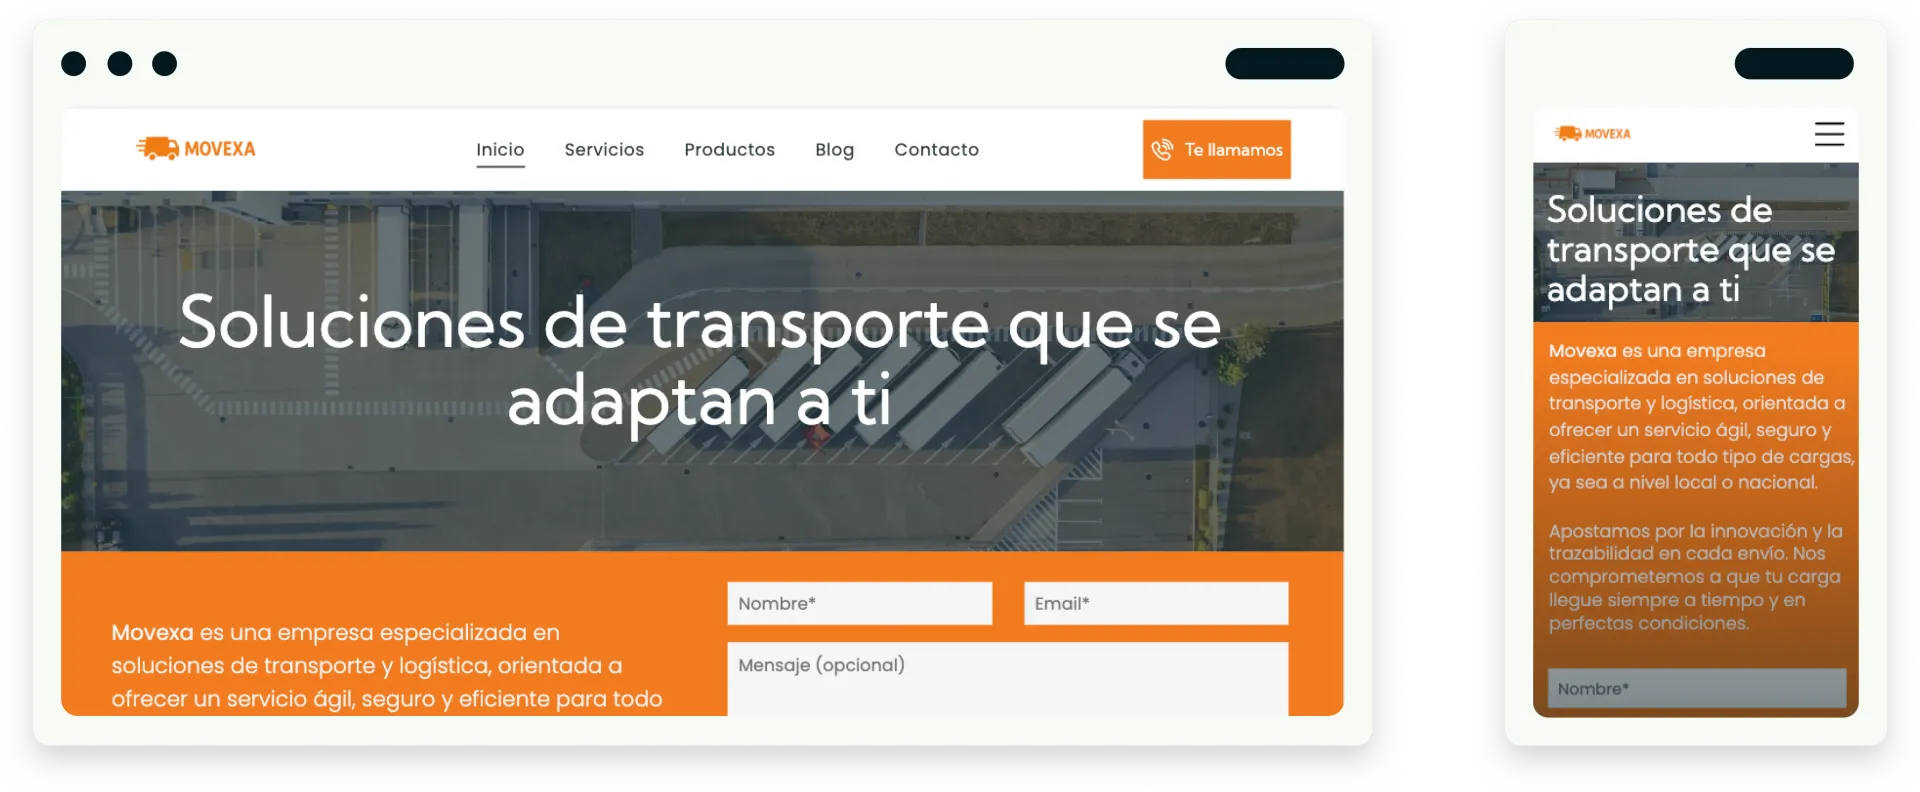Click the dark pill button atop mobile frame
Screen dimensions: 1920x792
(1794, 63)
